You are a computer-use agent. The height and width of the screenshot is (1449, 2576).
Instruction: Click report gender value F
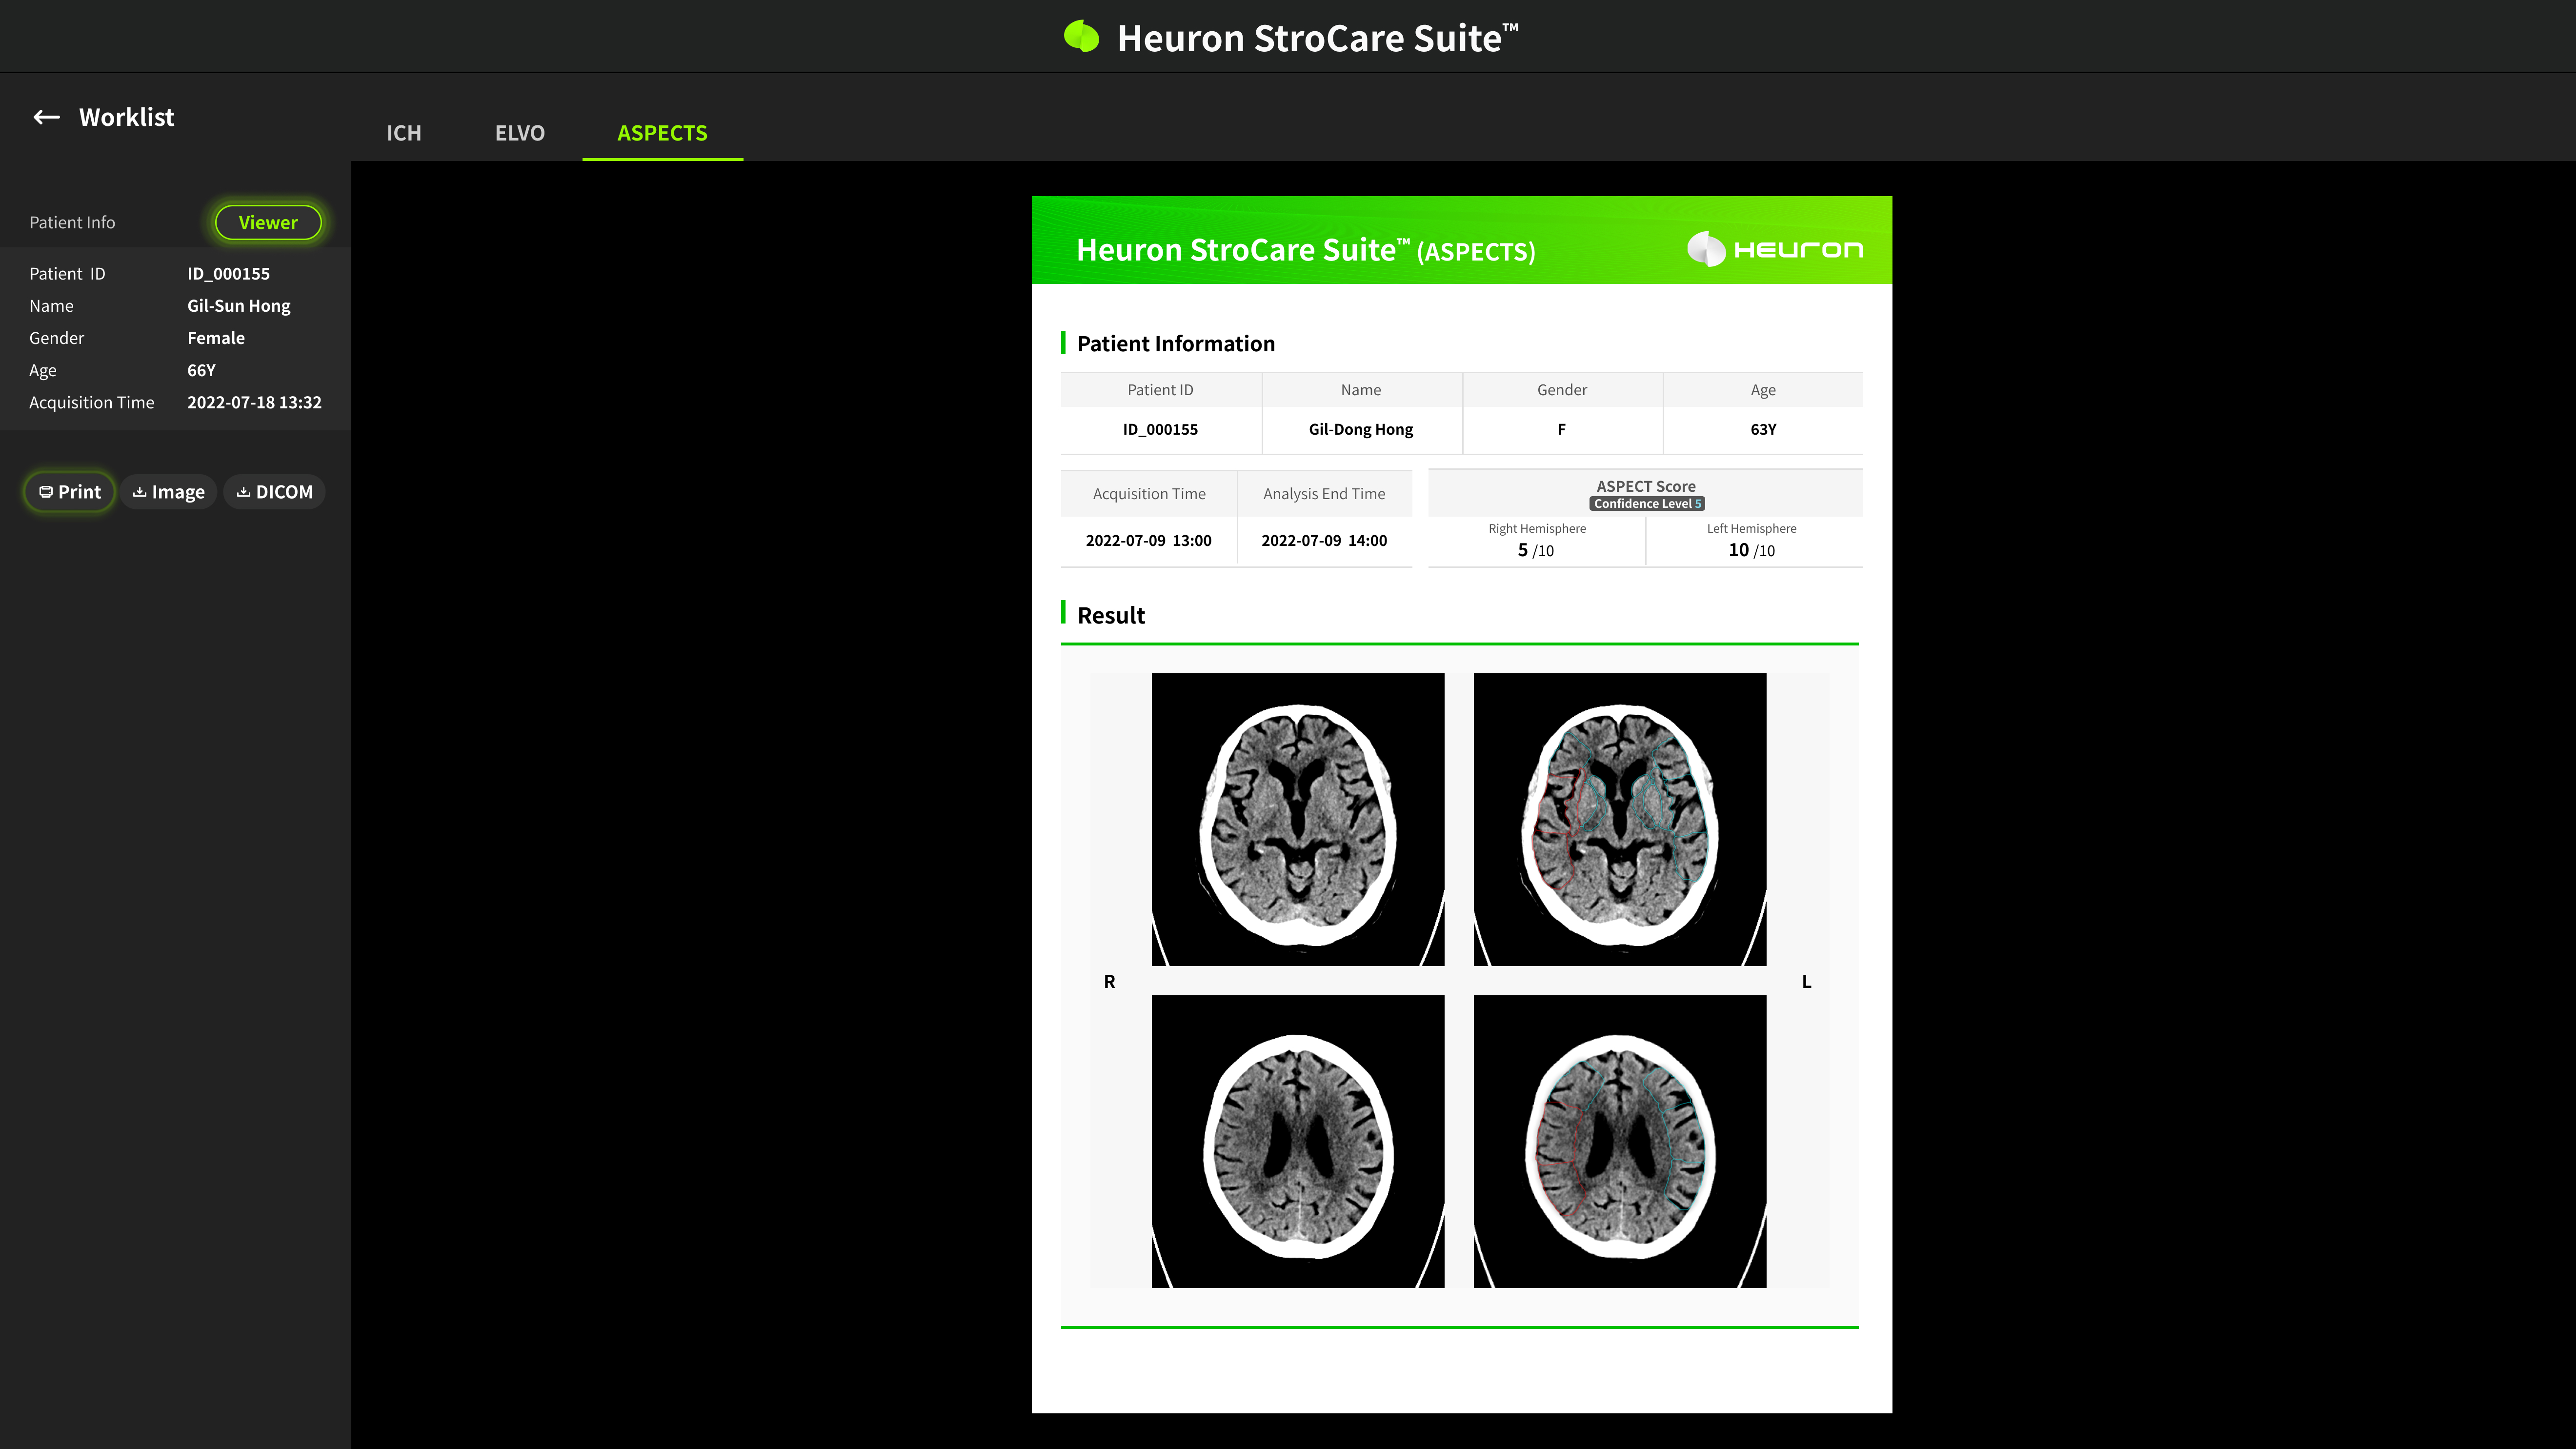(x=1561, y=429)
